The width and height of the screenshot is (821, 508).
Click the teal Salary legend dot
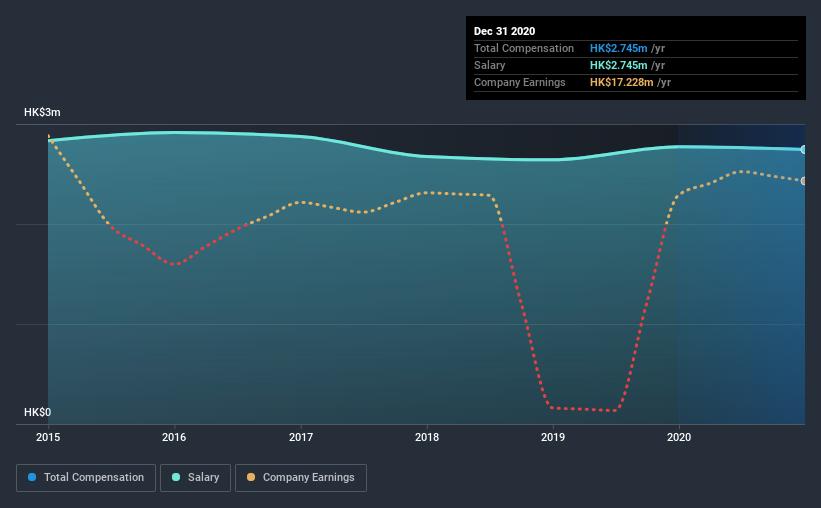pos(176,477)
